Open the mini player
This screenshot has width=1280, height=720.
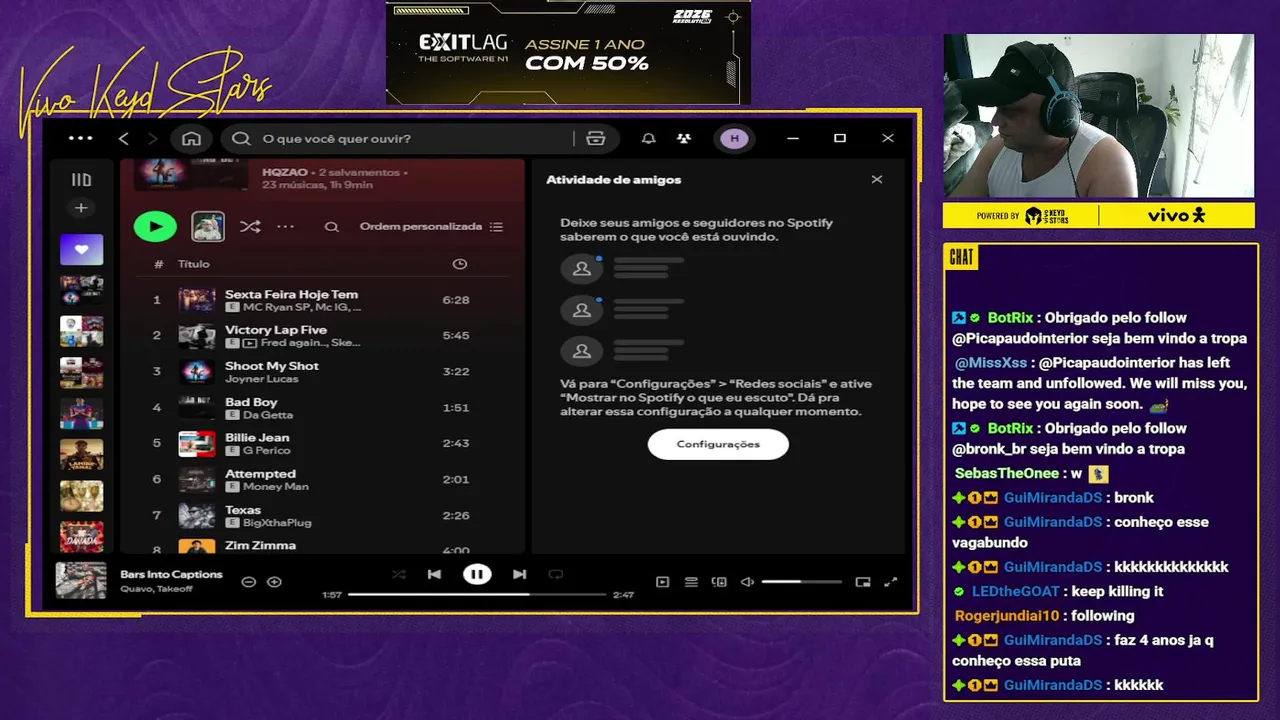(863, 582)
